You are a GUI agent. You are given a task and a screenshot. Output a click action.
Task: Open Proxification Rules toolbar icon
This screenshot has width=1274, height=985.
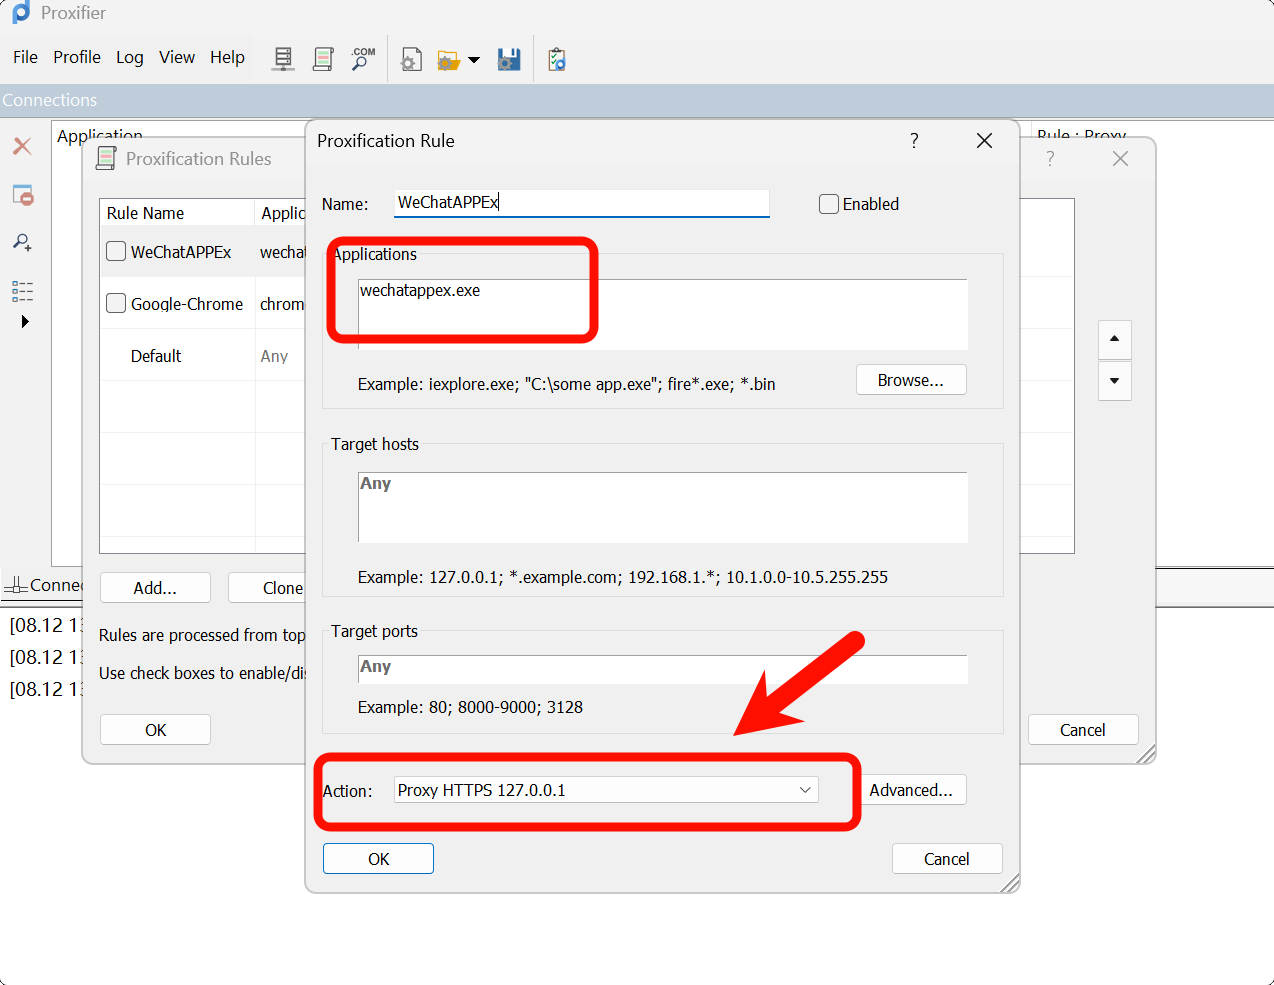[323, 59]
